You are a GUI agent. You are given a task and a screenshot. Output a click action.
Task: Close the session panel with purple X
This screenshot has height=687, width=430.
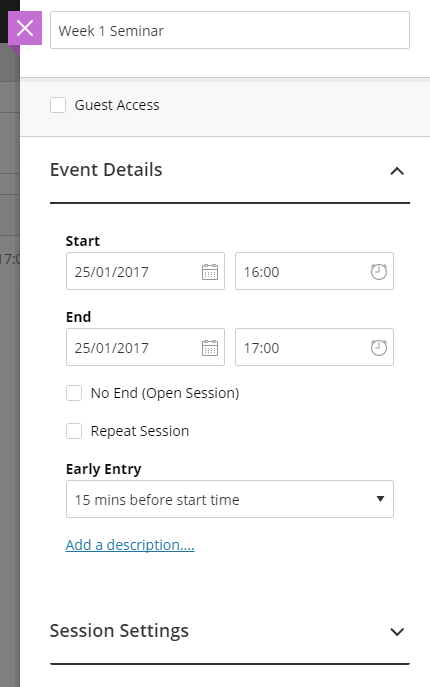[x=25, y=28]
